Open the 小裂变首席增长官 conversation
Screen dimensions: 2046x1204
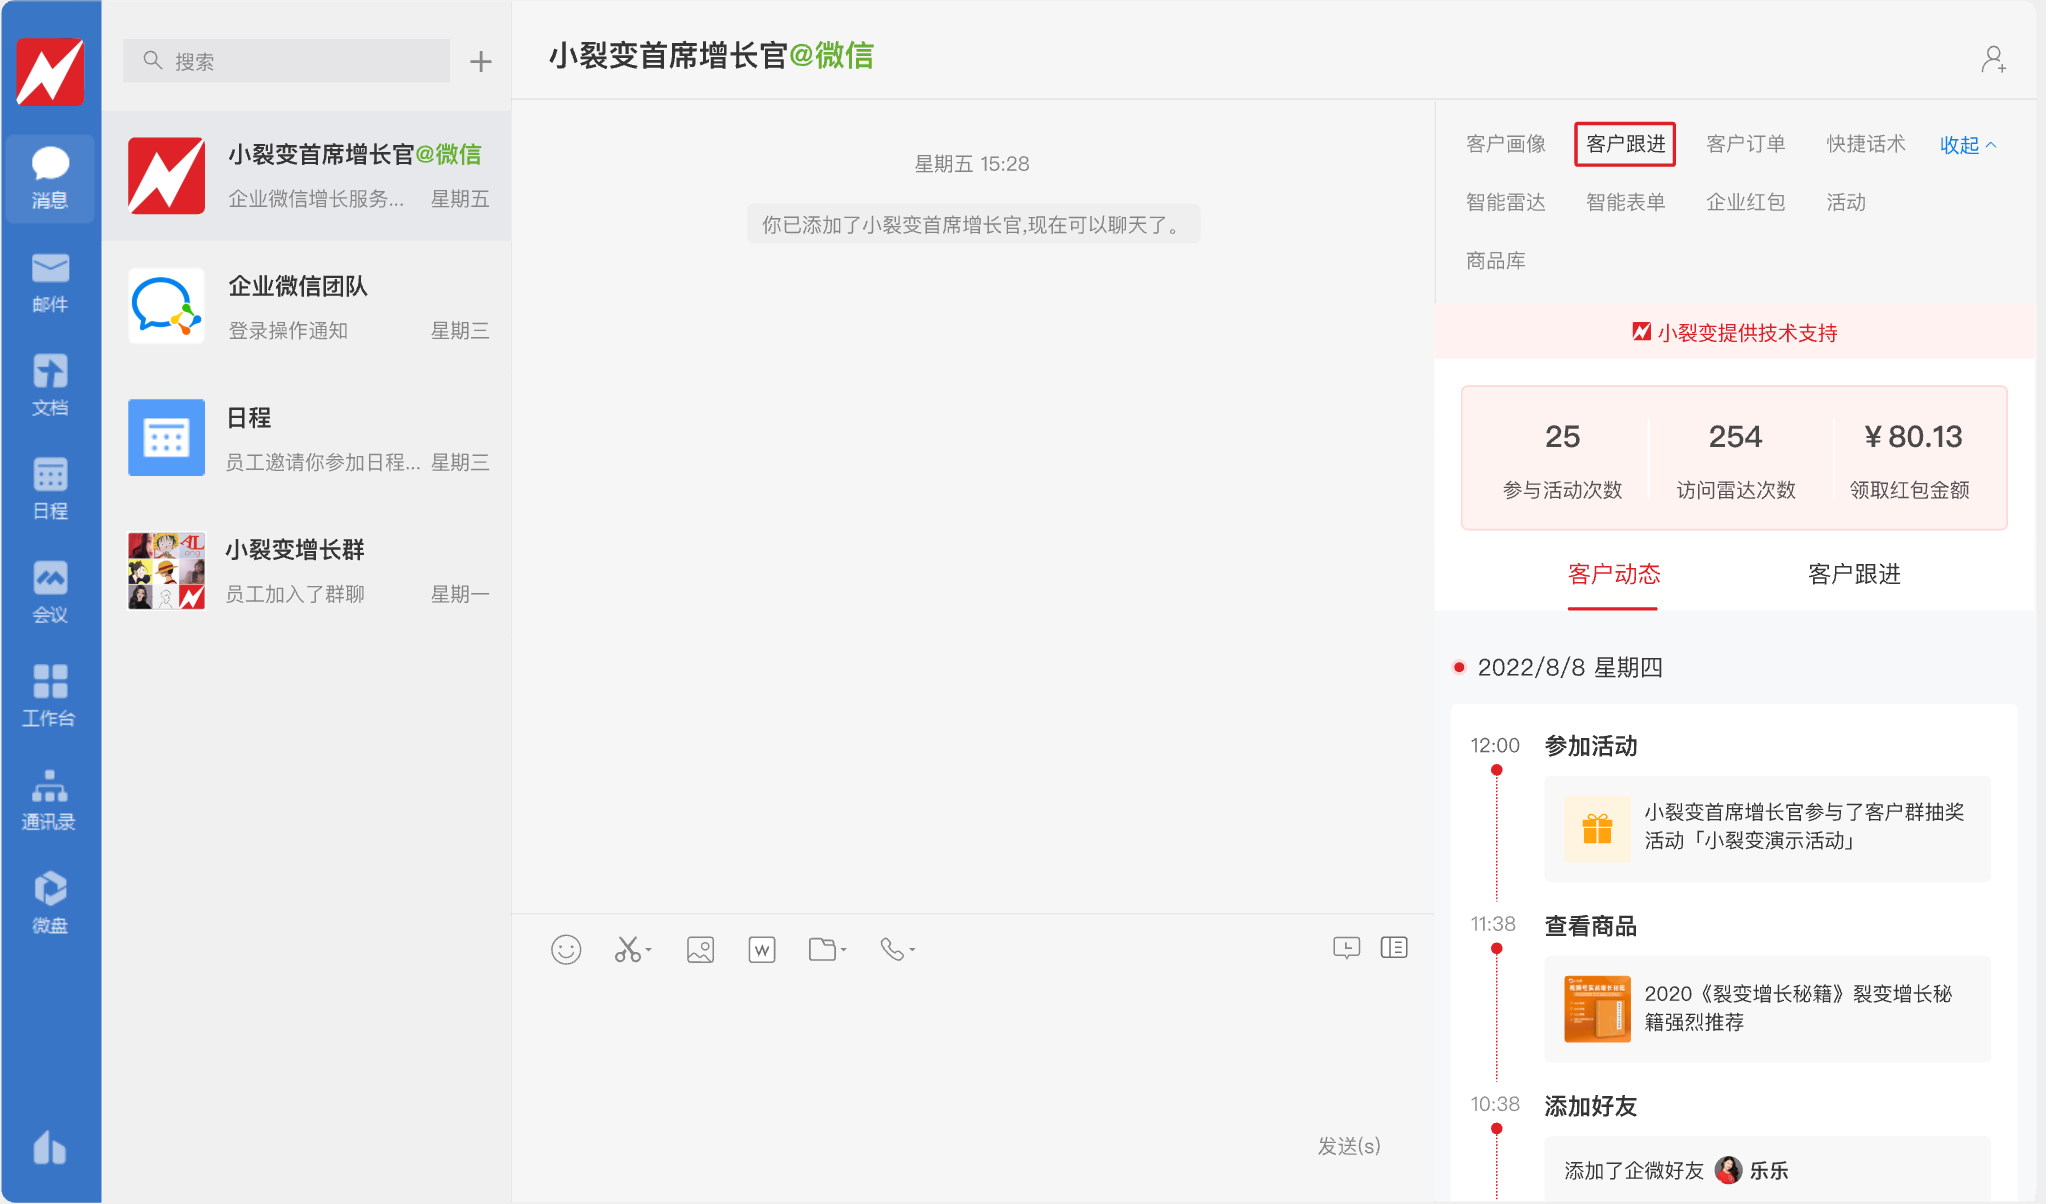click(307, 176)
